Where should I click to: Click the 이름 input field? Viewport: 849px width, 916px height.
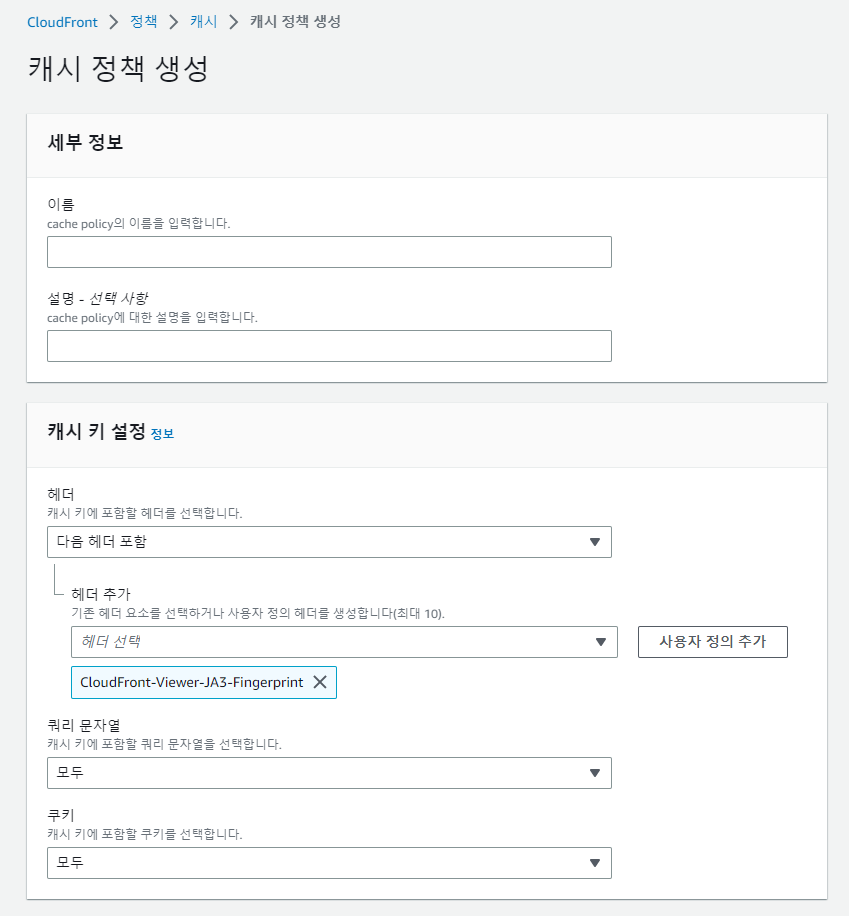click(x=330, y=252)
